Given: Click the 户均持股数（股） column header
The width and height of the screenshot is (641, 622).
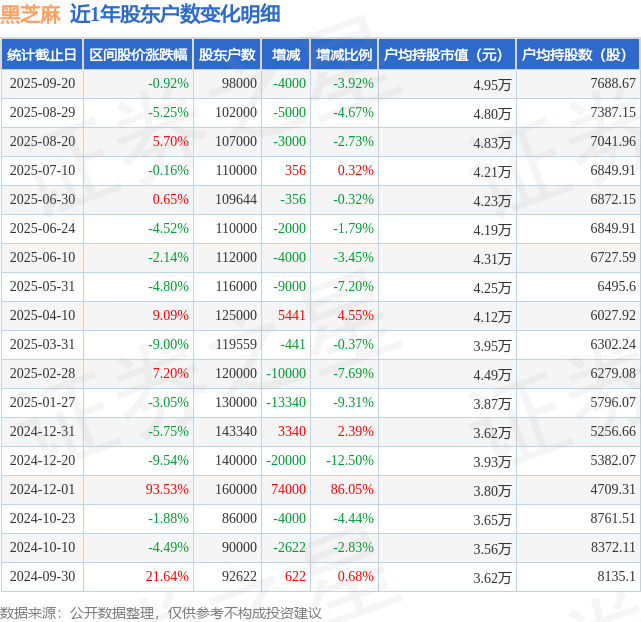Looking at the screenshot, I should pos(578,55).
